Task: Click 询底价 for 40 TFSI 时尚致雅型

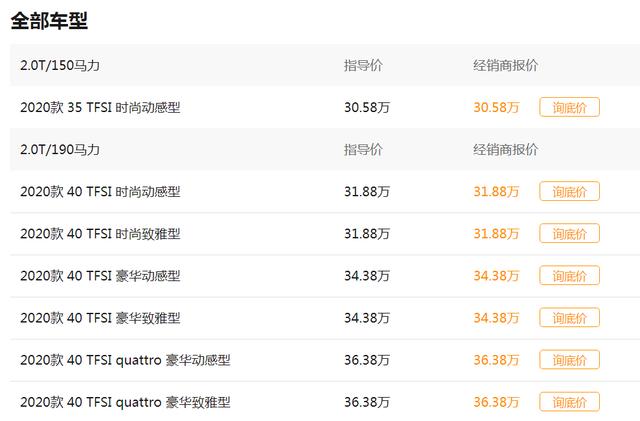Action: coord(569,234)
